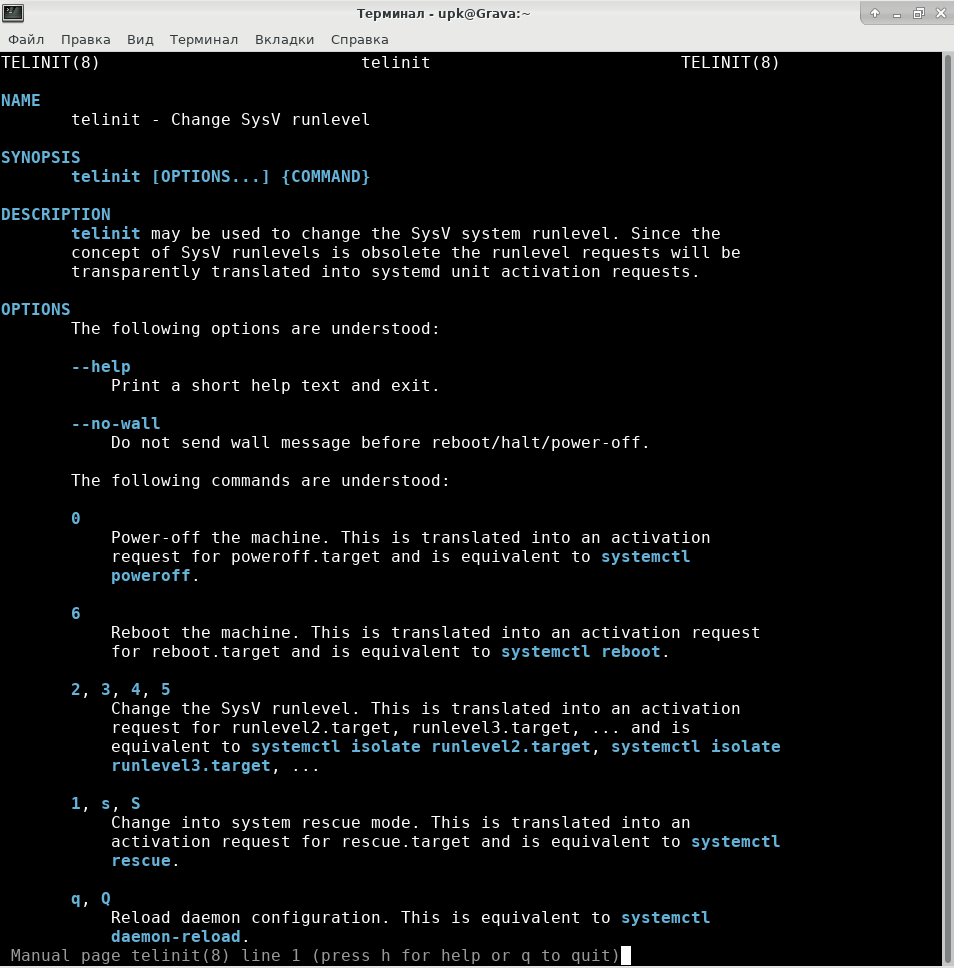Open the Справка menu
This screenshot has height=968, width=954.
[359, 40]
